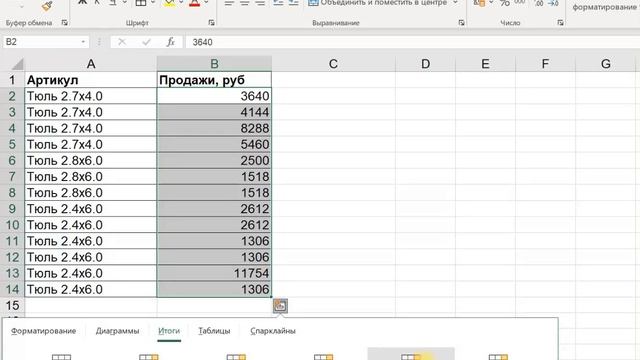Select column E header
This screenshot has width=640, height=360.
point(485,64)
